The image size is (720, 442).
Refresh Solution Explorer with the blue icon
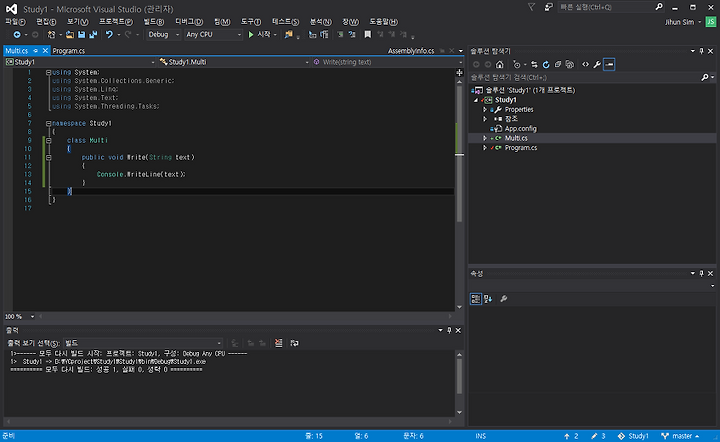click(x=546, y=65)
